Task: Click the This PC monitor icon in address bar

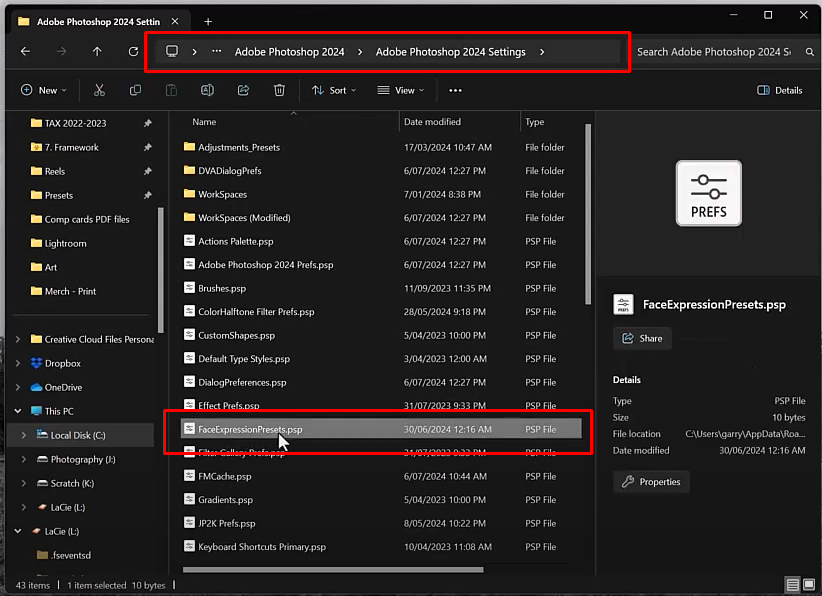Action: pyautogui.click(x=172, y=51)
